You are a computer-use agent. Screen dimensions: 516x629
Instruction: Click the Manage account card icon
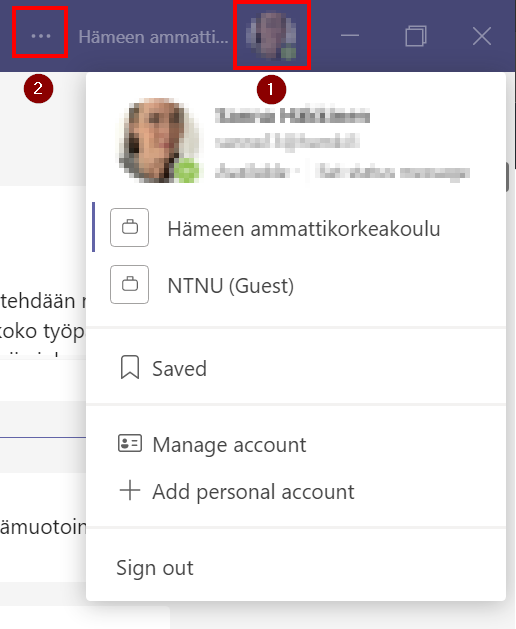point(130,444)
